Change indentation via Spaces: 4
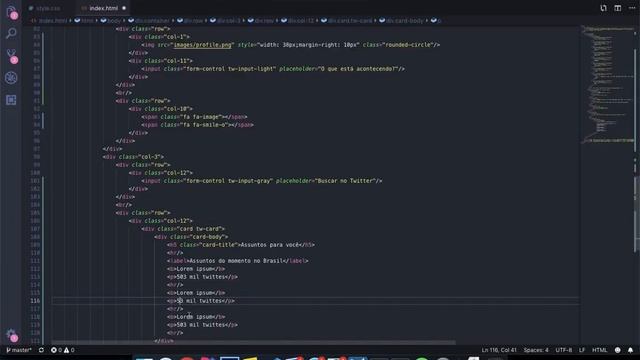The height and width of the screenshot is (360, 640). 536,350
